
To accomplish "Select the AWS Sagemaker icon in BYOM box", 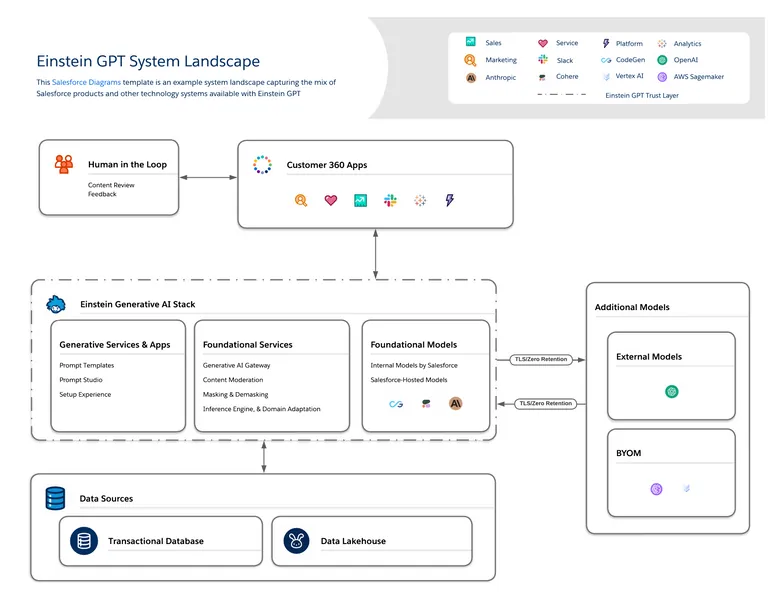I will pos(657,489).
